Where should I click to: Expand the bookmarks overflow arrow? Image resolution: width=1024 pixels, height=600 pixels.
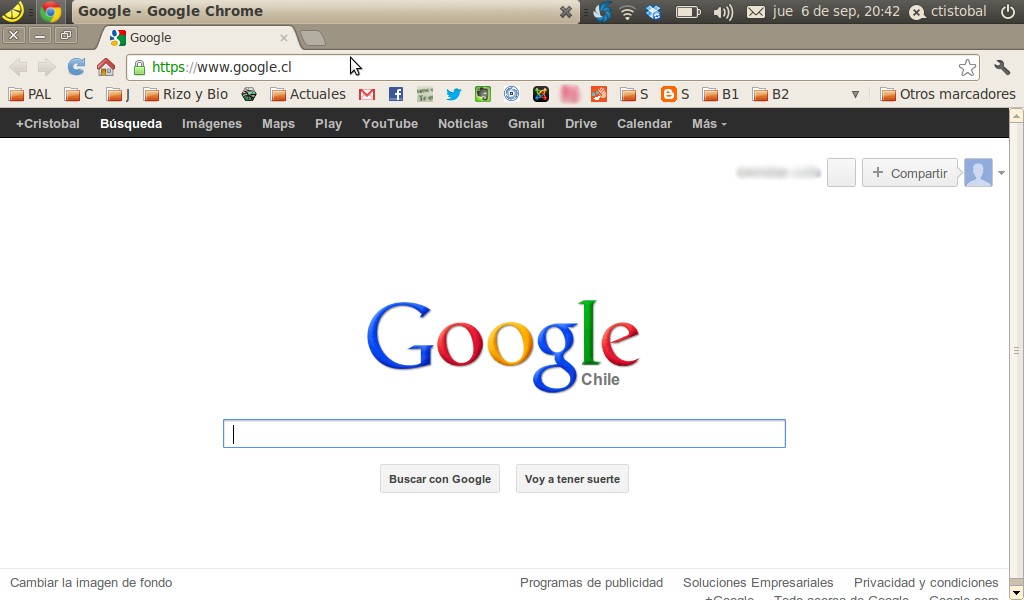pos(855,95)
